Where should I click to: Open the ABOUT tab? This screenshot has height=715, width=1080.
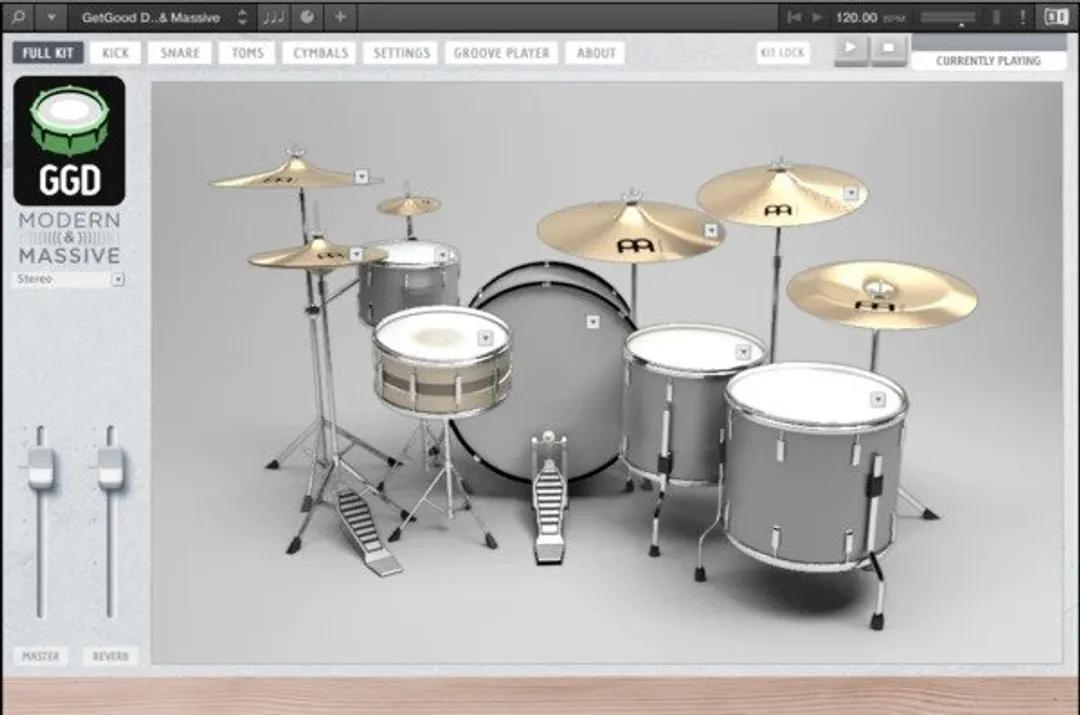click(x=596, y=53)
